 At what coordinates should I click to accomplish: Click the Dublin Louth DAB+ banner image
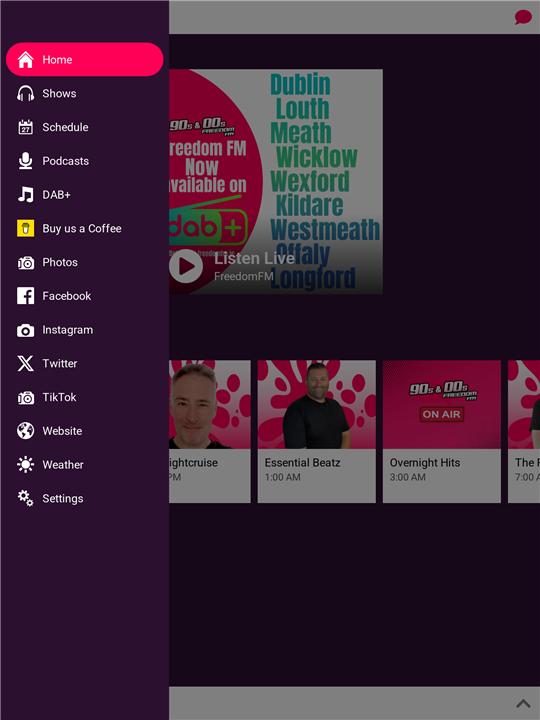click(x=276, y=181)
